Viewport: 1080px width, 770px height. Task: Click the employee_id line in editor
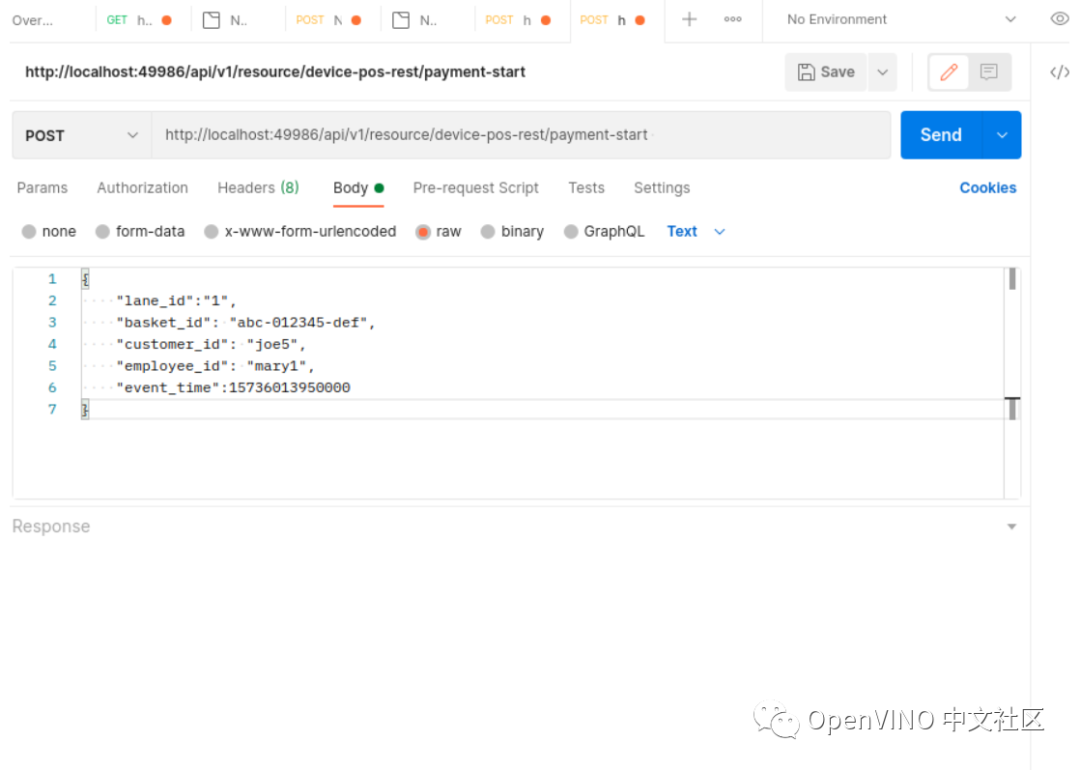click(215, 366)
